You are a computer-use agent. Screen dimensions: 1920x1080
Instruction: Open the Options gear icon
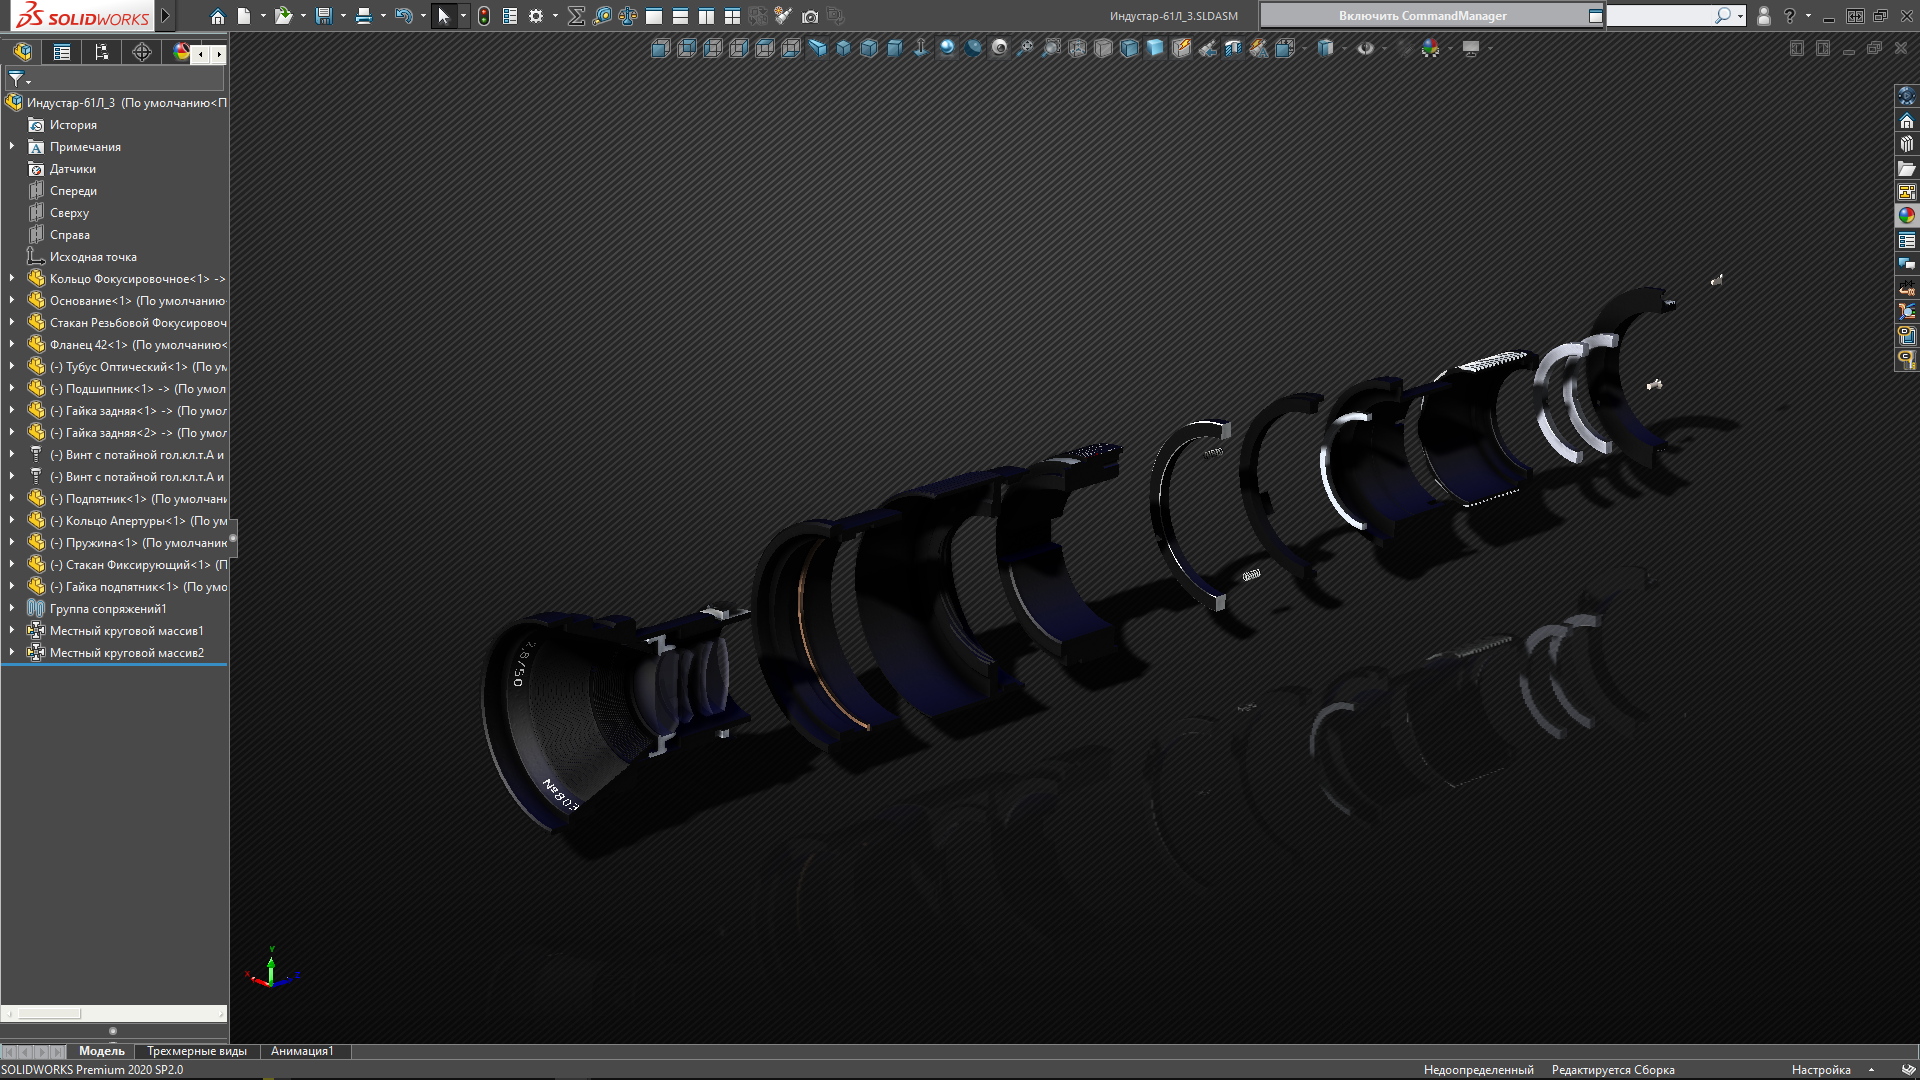pyautogui.click(x=536, y=16)
